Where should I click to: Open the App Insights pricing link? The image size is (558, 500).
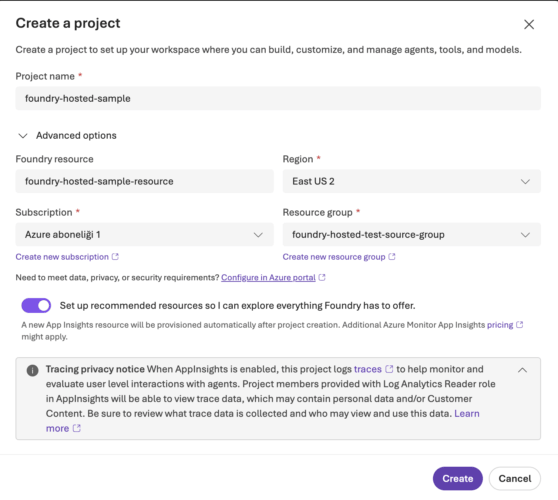500,325
